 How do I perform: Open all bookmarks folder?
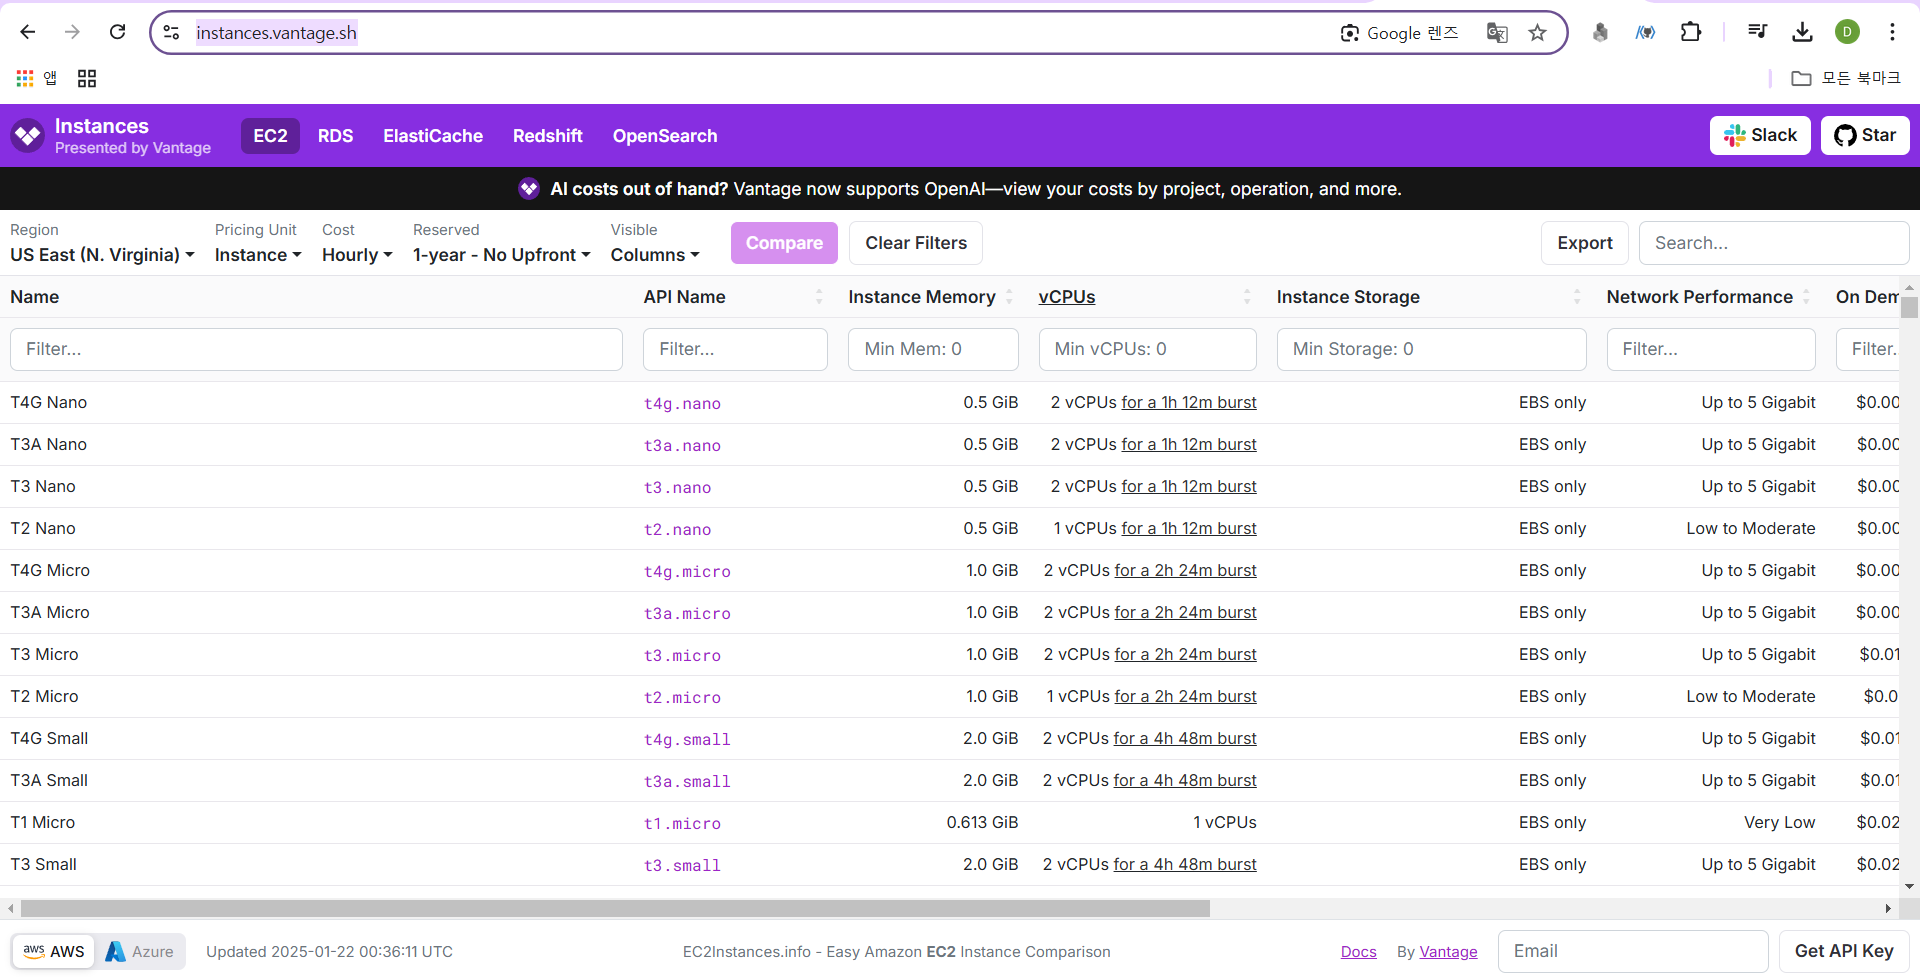click(x=1845, y=78)
